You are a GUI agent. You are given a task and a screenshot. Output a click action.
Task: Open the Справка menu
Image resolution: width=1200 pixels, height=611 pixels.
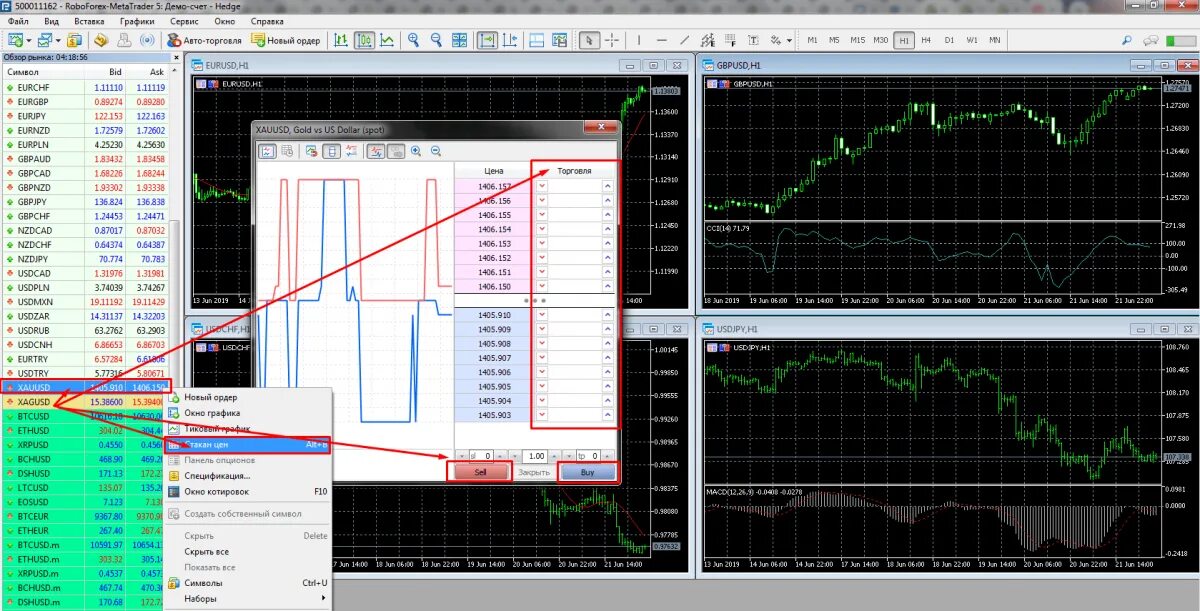point(267,20)
